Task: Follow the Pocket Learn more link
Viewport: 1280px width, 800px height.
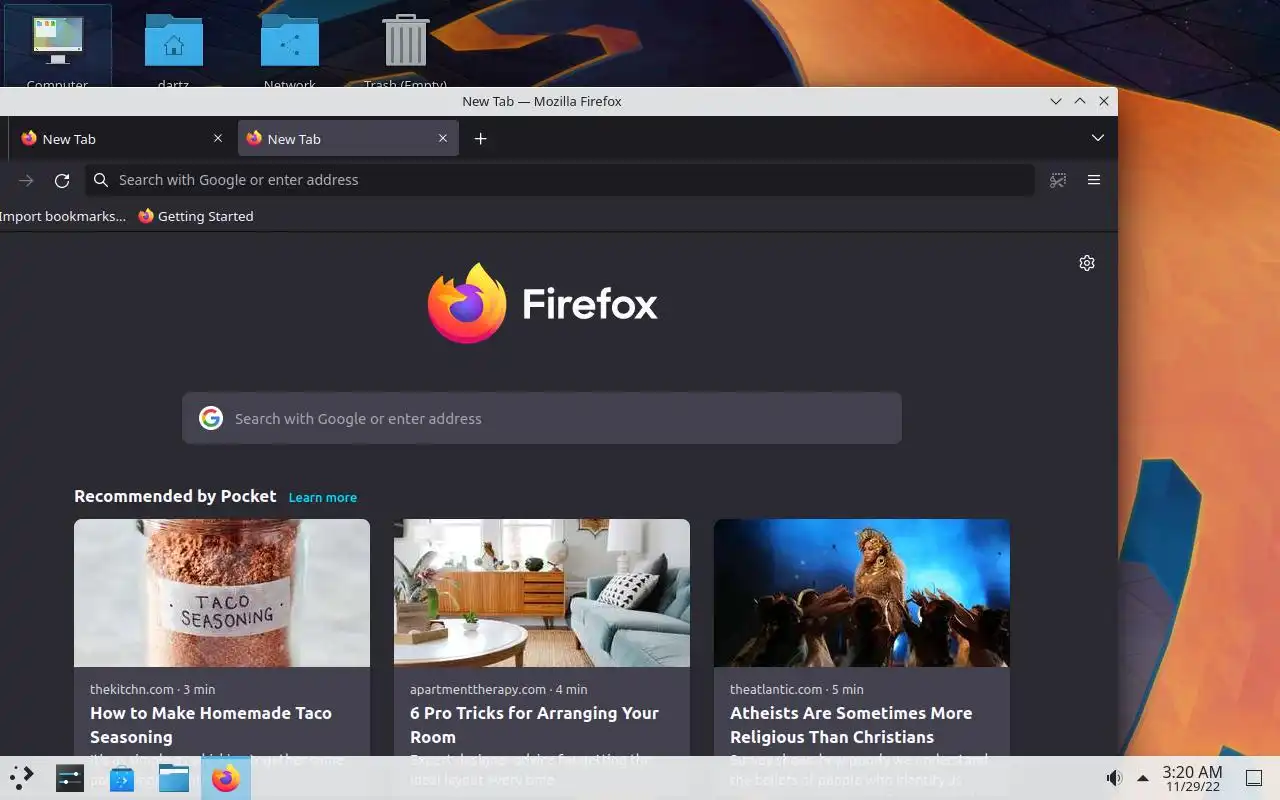Action: (x=323, y=497)
